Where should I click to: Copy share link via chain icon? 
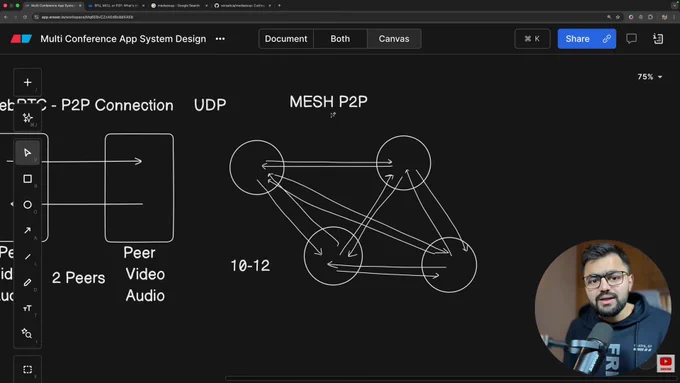coord(607,39)
